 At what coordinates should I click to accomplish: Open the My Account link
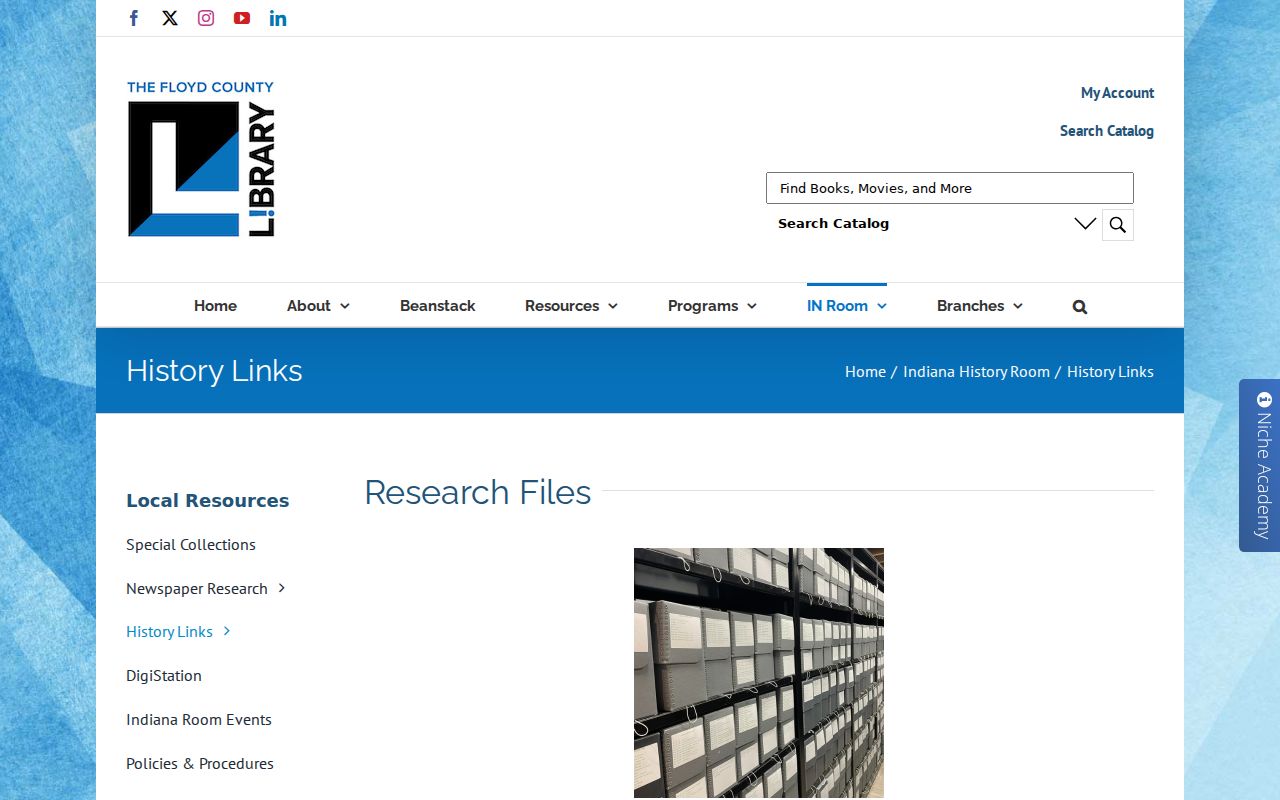(1117, 93)
